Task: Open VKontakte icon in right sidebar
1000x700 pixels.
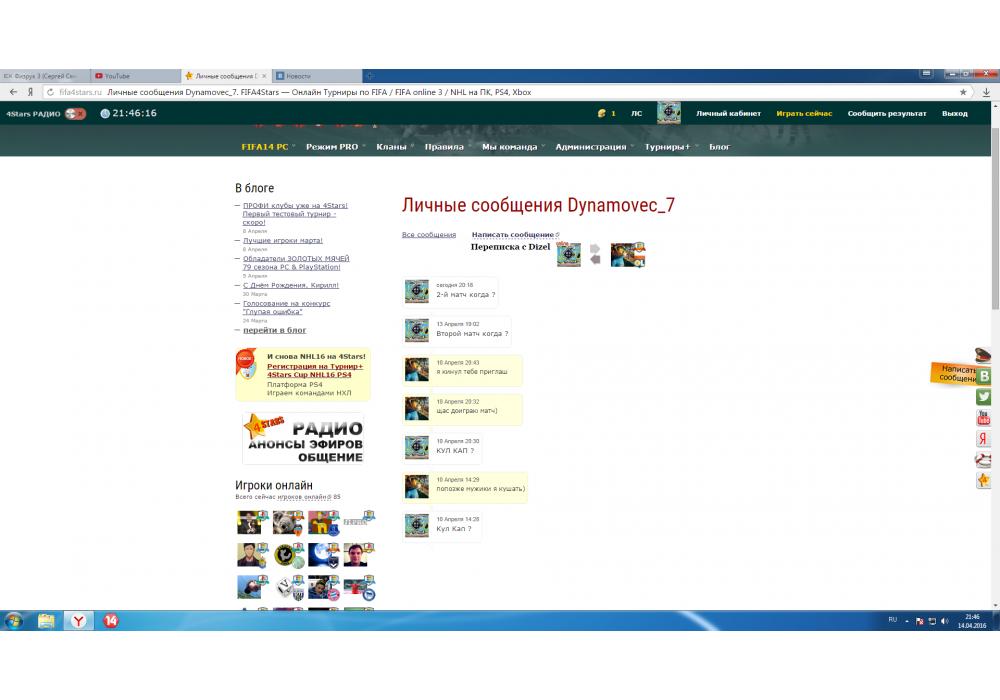Action: [x=983, y=376]
